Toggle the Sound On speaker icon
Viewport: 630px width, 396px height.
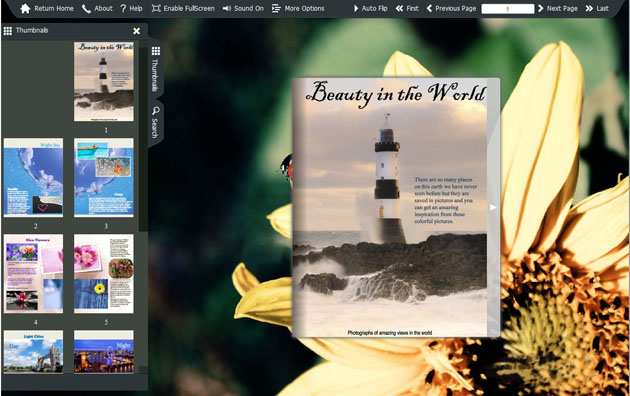[x=227, y=8]
